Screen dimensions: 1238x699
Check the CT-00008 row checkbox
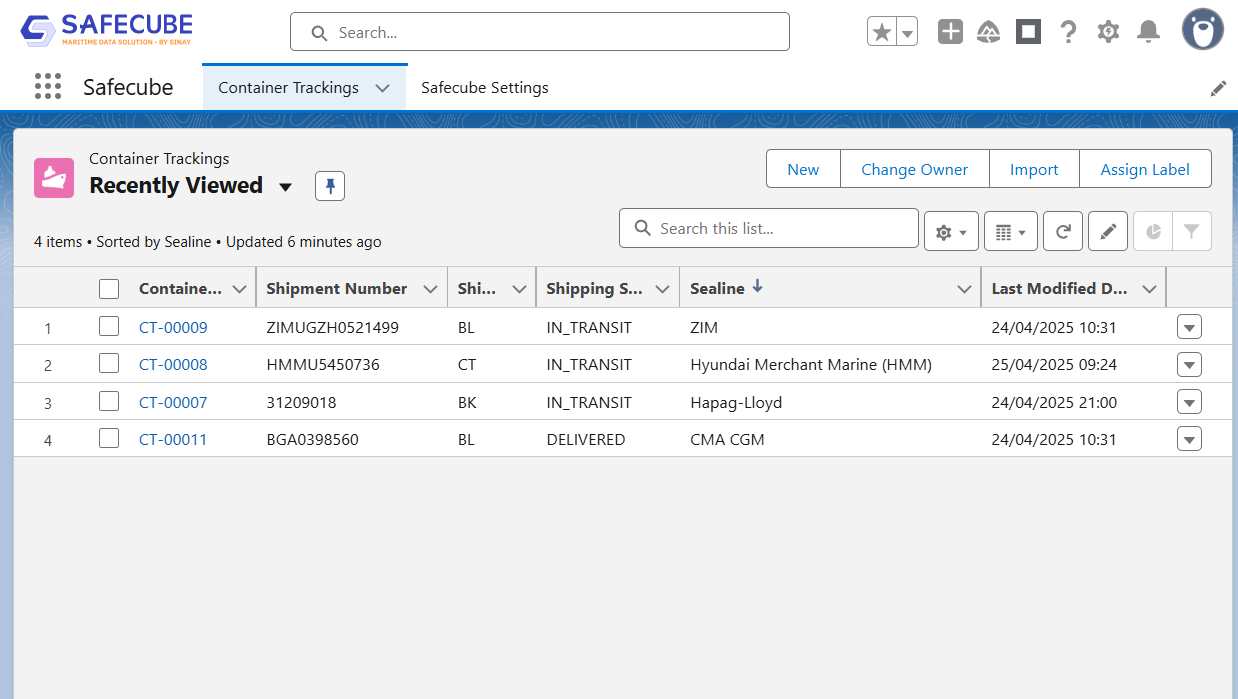109,363
